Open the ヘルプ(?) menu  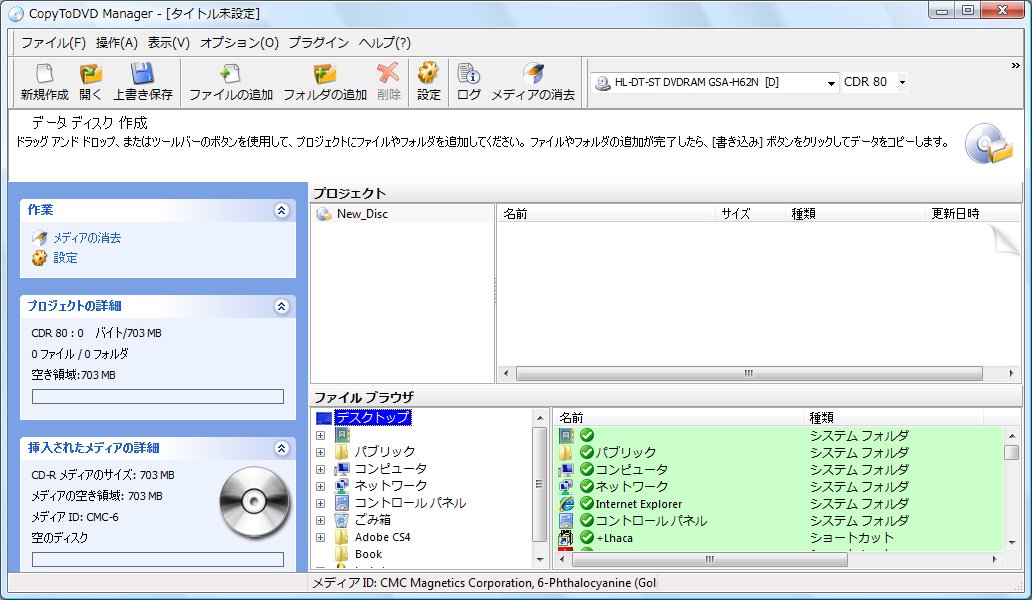(x=384, y=43)
